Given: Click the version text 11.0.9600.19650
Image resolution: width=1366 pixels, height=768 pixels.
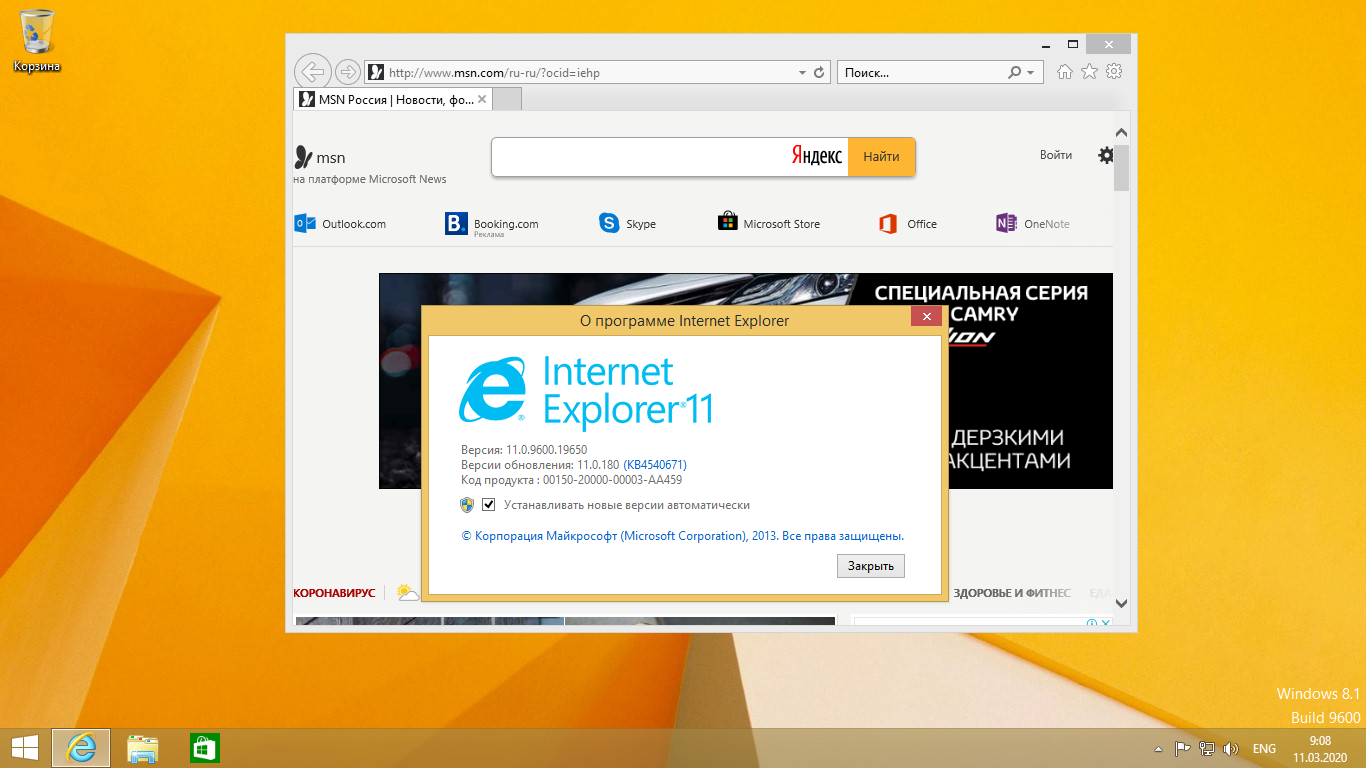Looking at the screenshot, I should point(546,450).
